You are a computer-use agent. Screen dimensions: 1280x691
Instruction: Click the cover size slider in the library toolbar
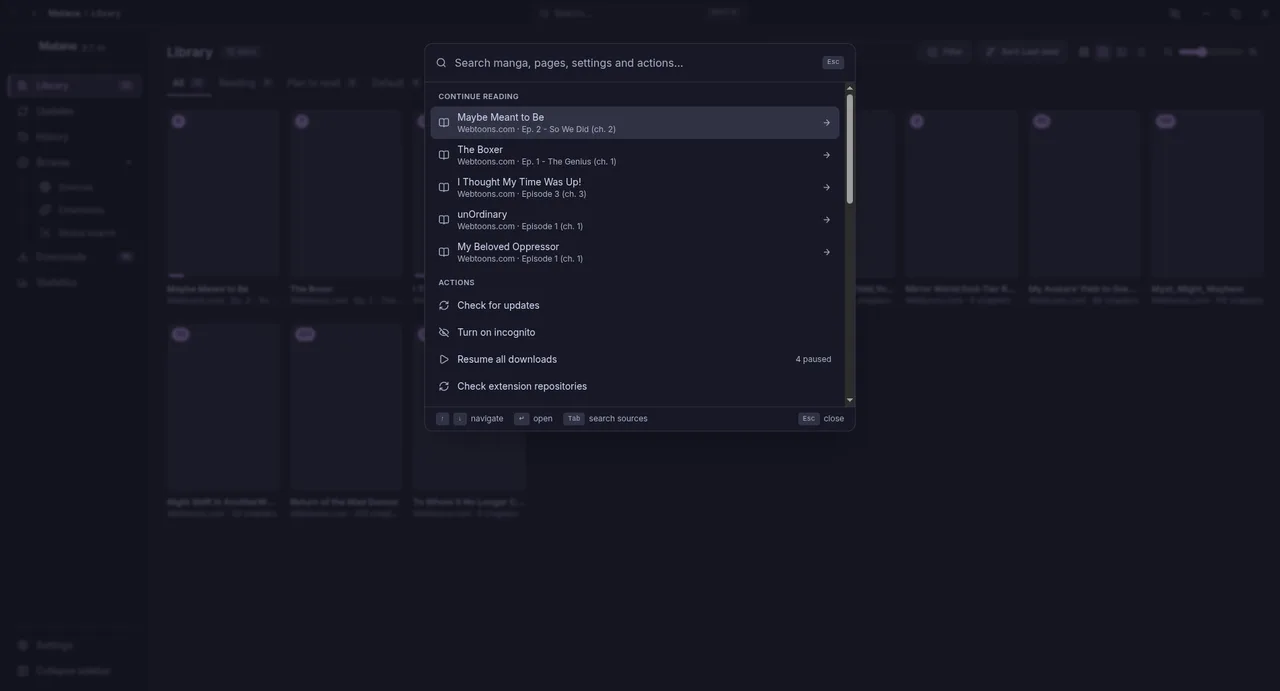[1211, 52]
